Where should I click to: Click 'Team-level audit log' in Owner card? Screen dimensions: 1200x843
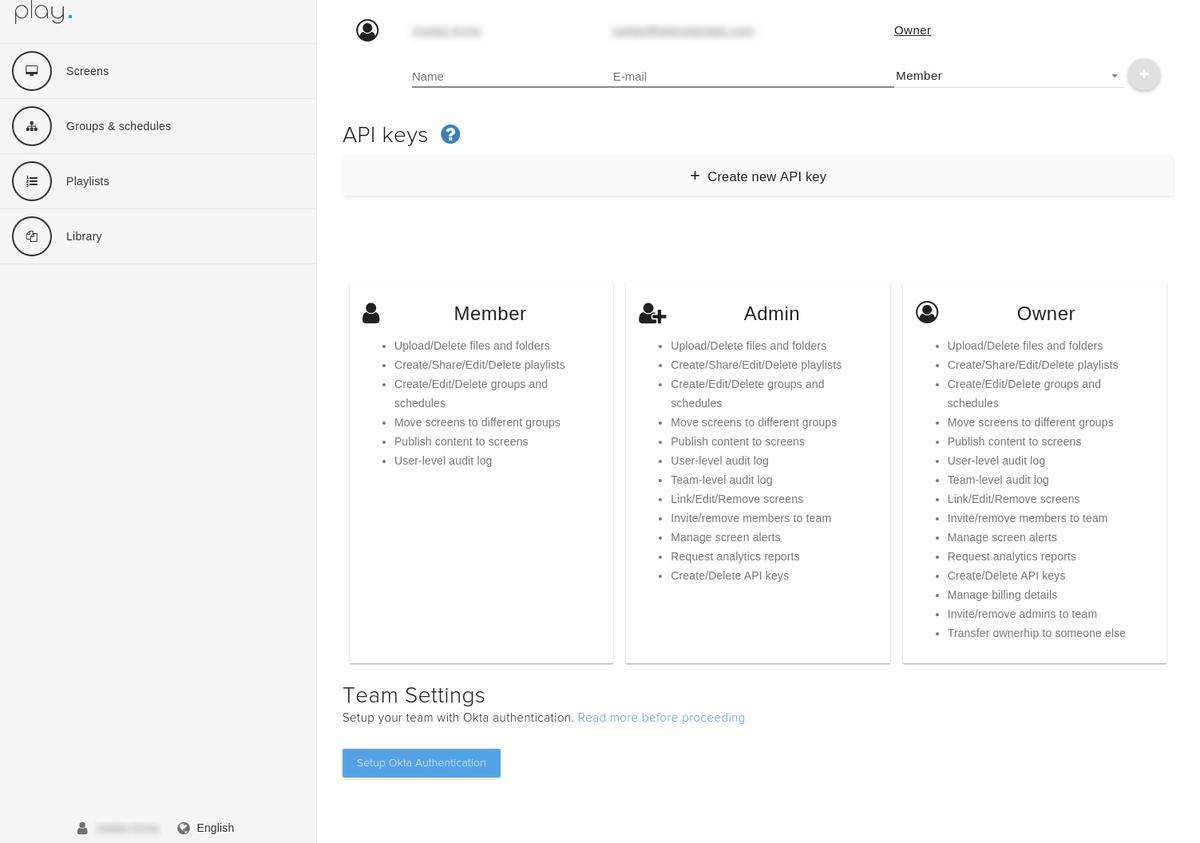(x=998, y=480)
